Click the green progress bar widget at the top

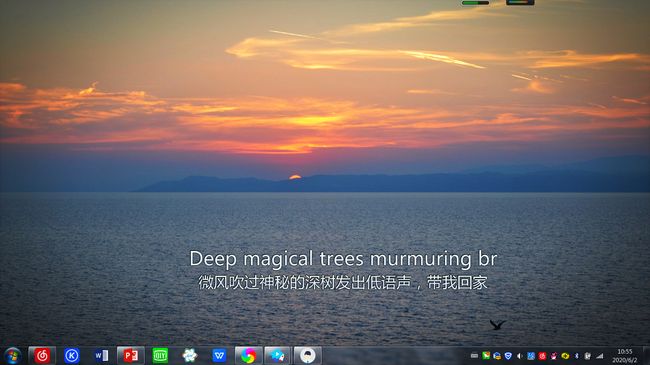475,3
